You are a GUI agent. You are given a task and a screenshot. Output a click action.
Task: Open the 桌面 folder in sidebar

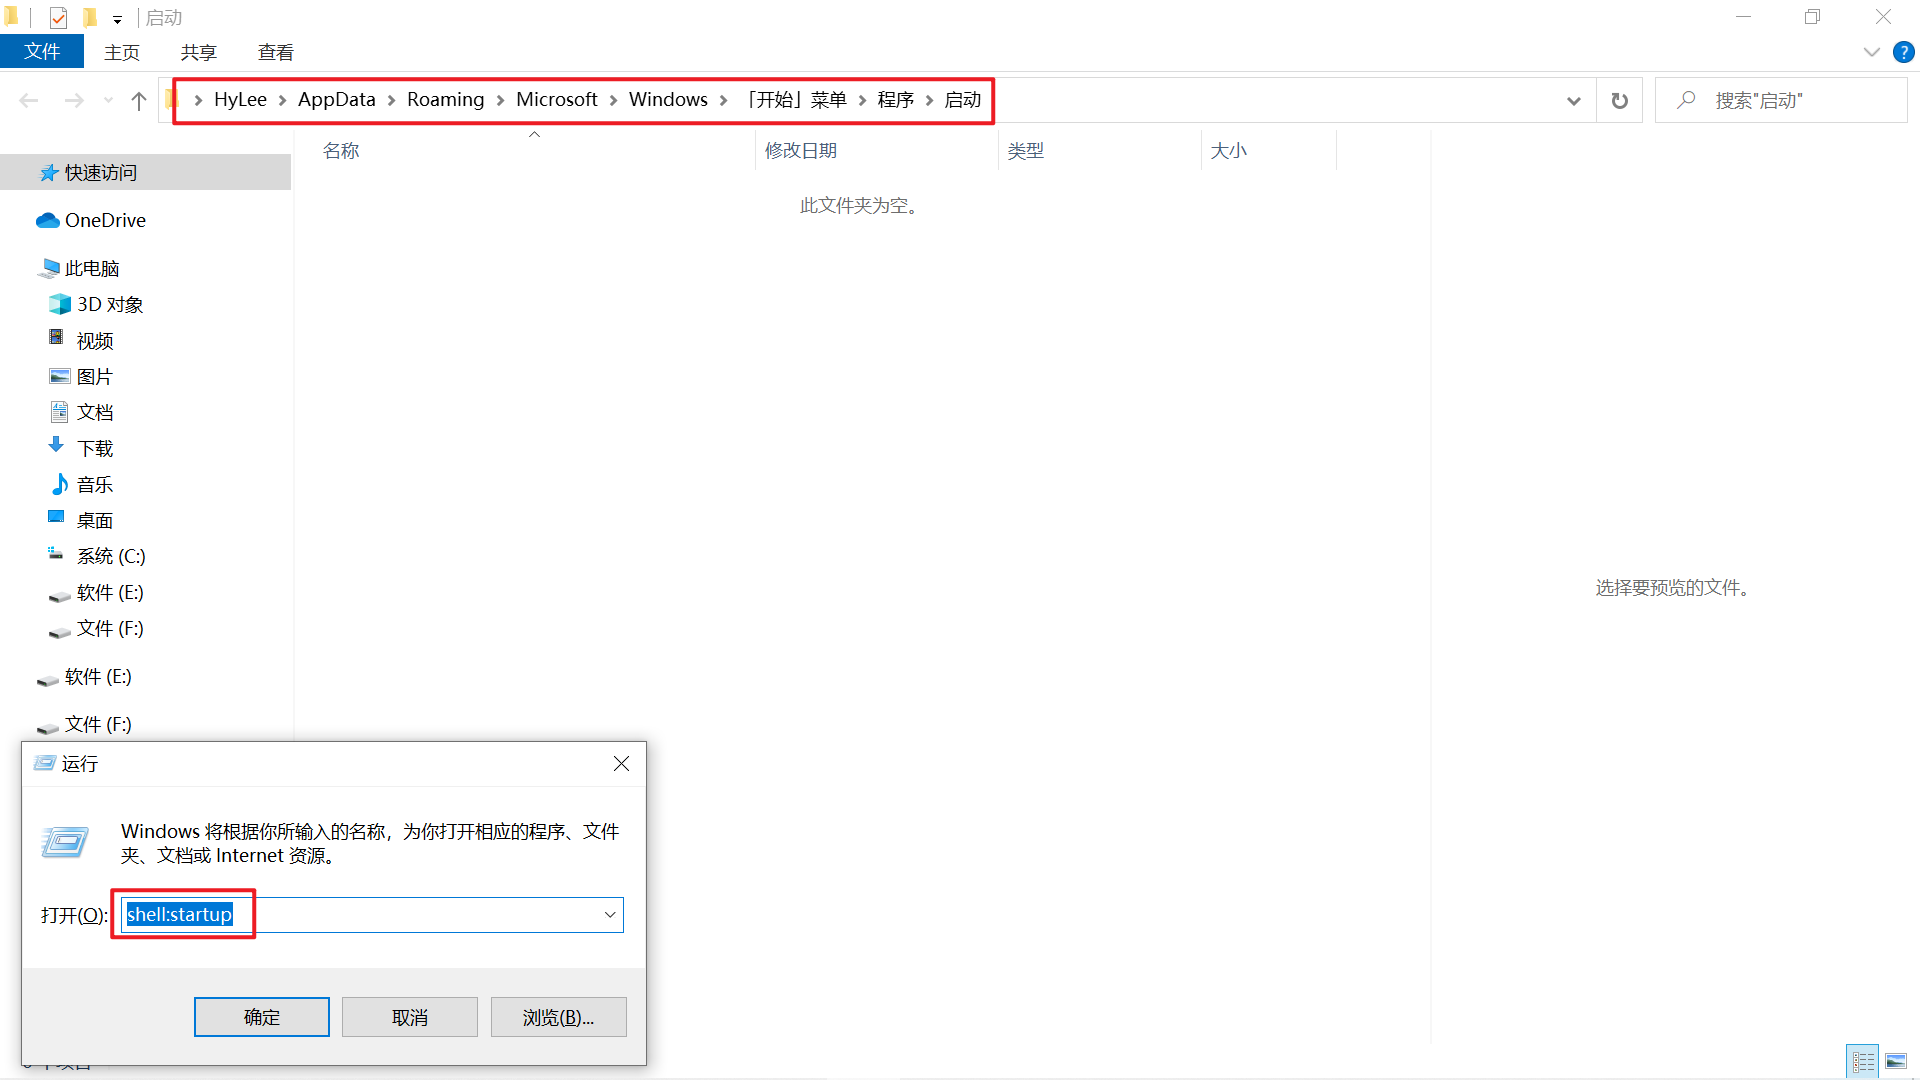click(x=95, y=520)
